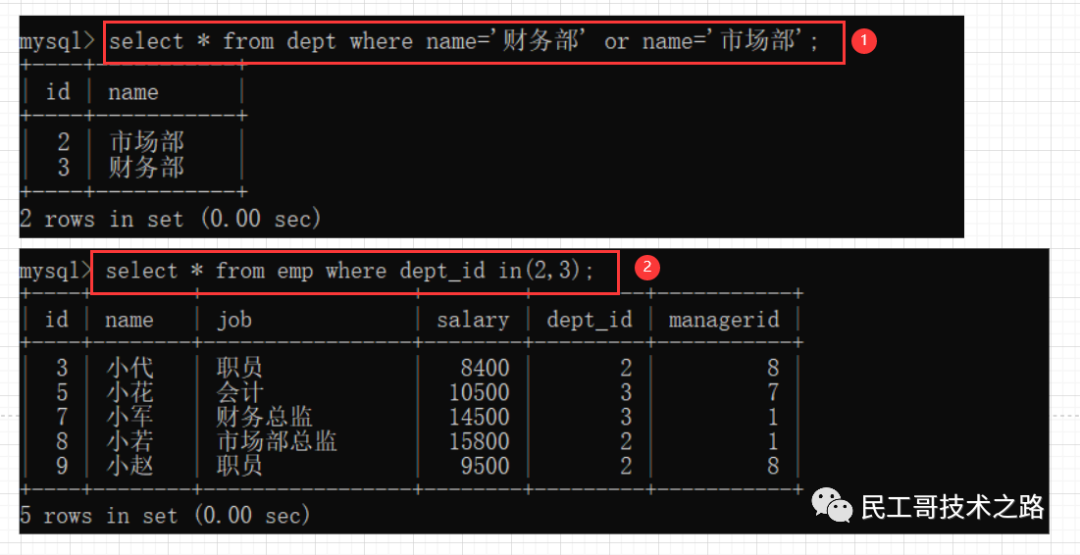Click the 'dept_id' column header
Screen dimensions: 1080x555
(589, 320)
